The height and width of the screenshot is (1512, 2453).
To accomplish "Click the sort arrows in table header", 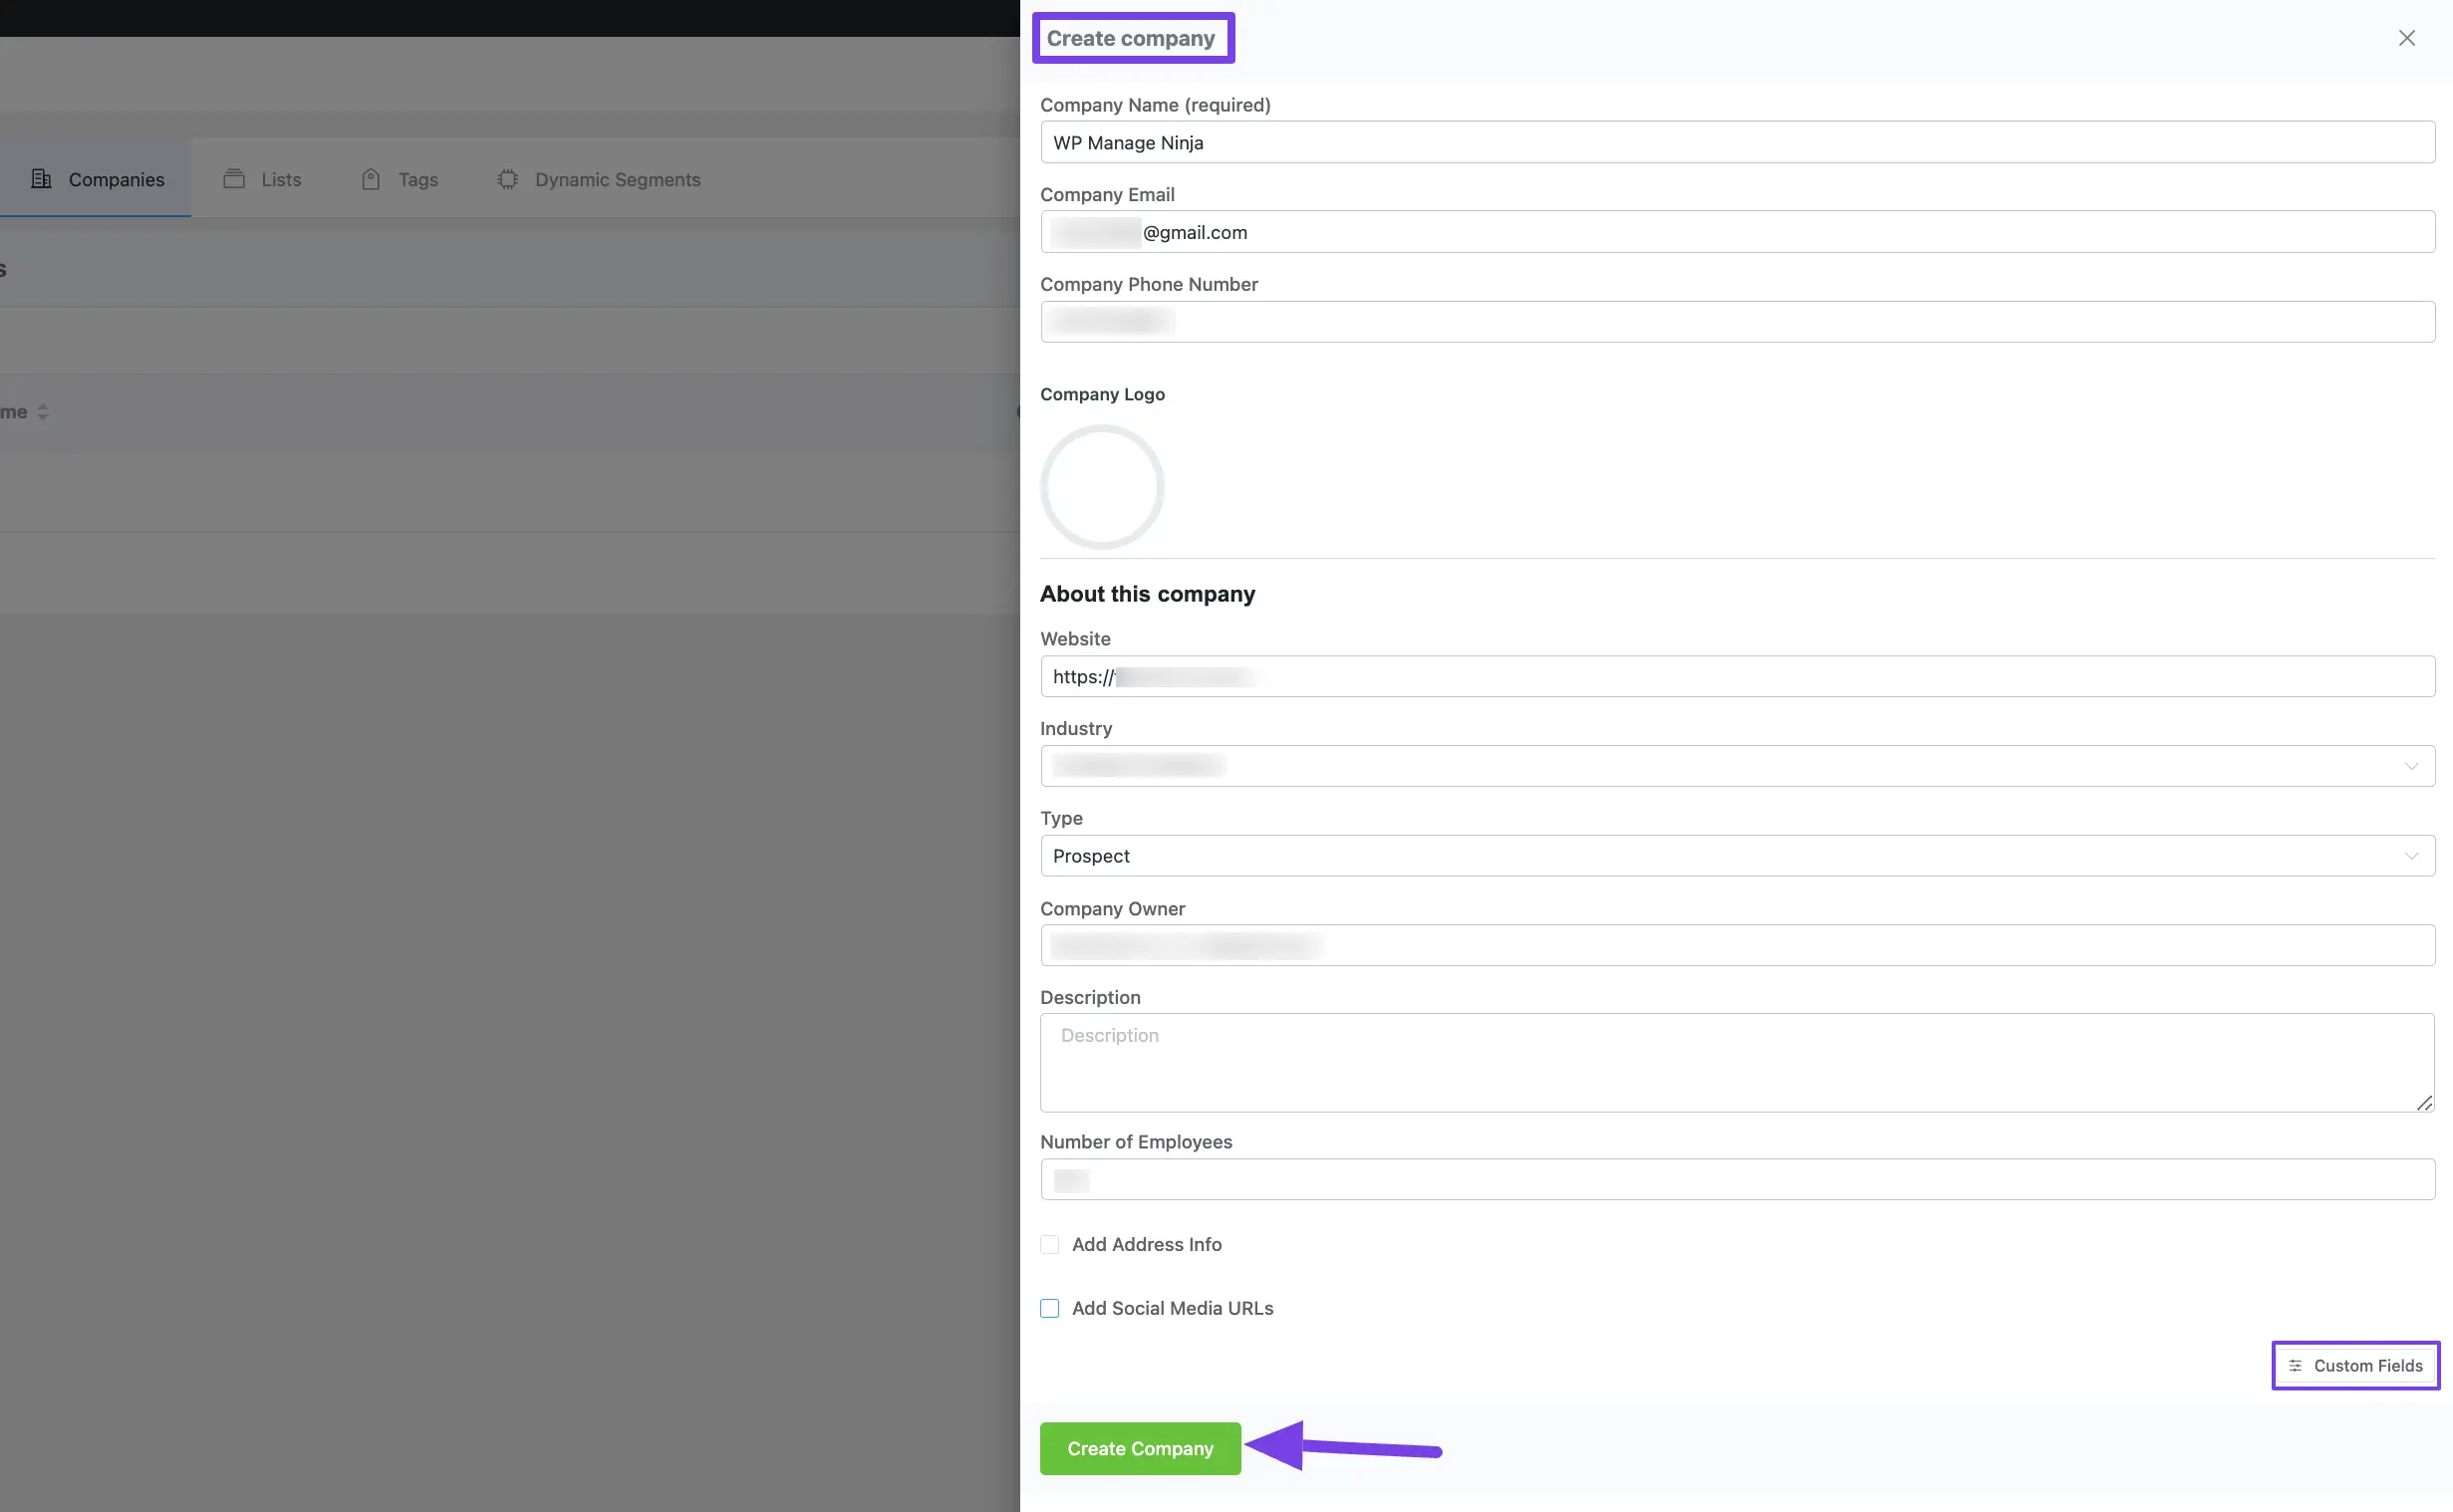I will [x=42, y=412].
